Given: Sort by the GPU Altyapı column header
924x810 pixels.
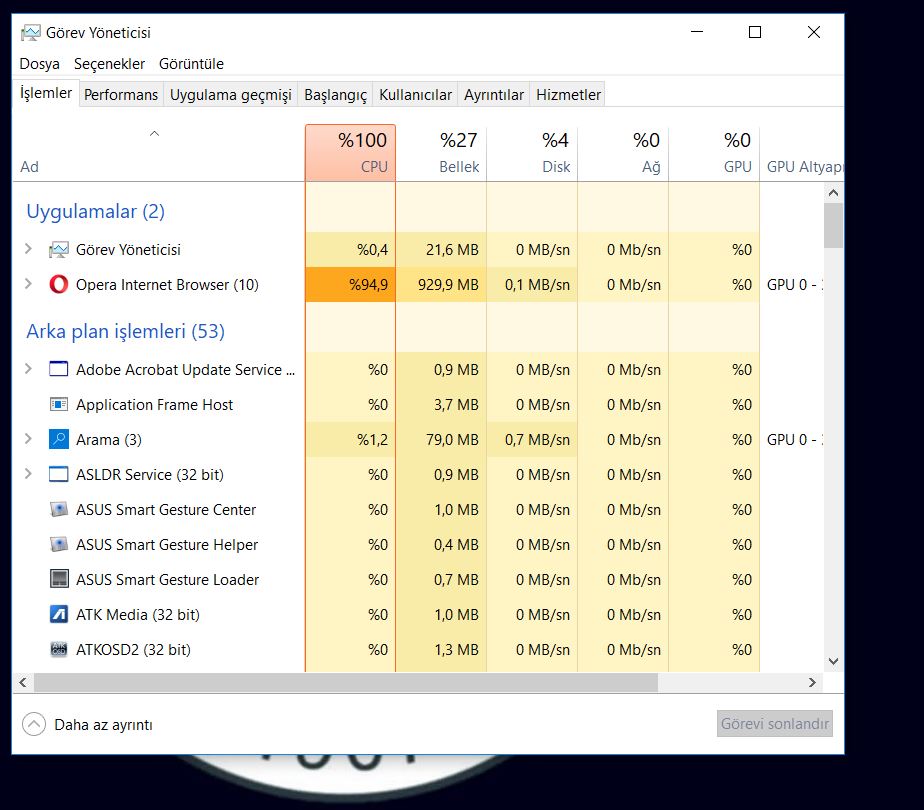Looking at the screenshot, I should (802, 153).
